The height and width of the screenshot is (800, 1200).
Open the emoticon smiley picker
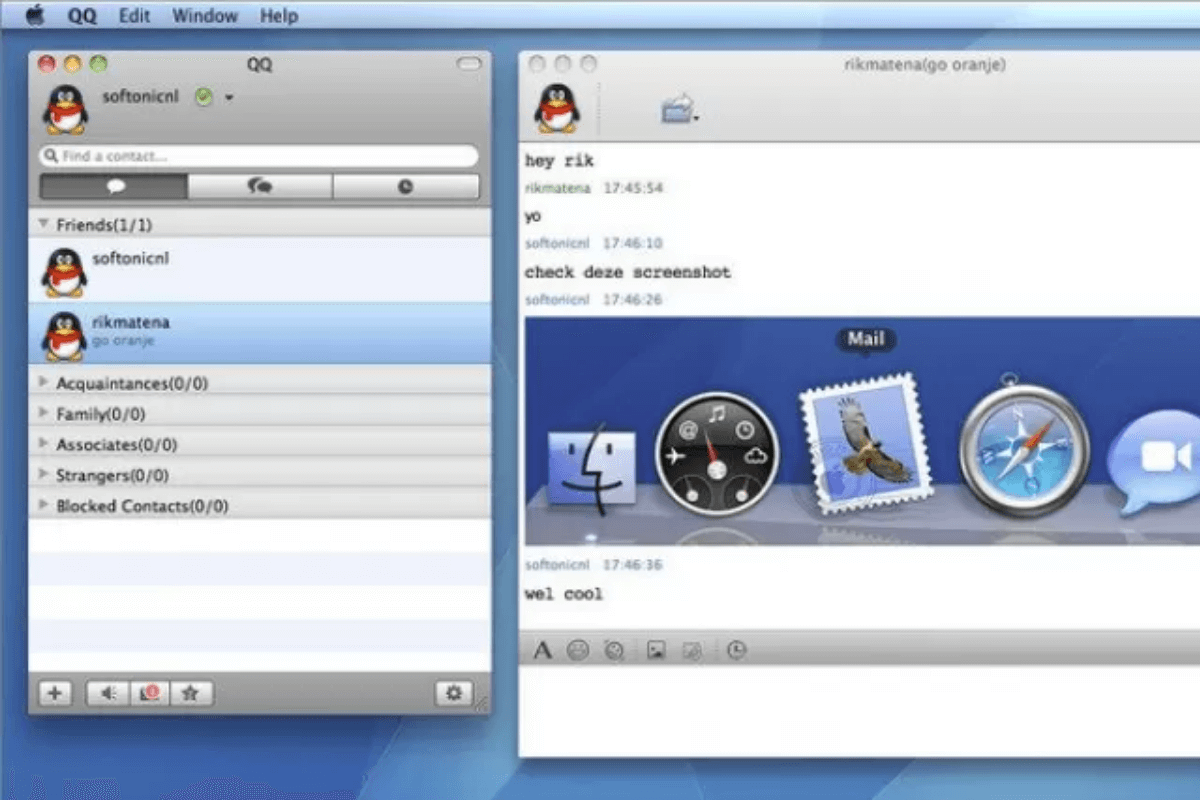tap(578, 651)
